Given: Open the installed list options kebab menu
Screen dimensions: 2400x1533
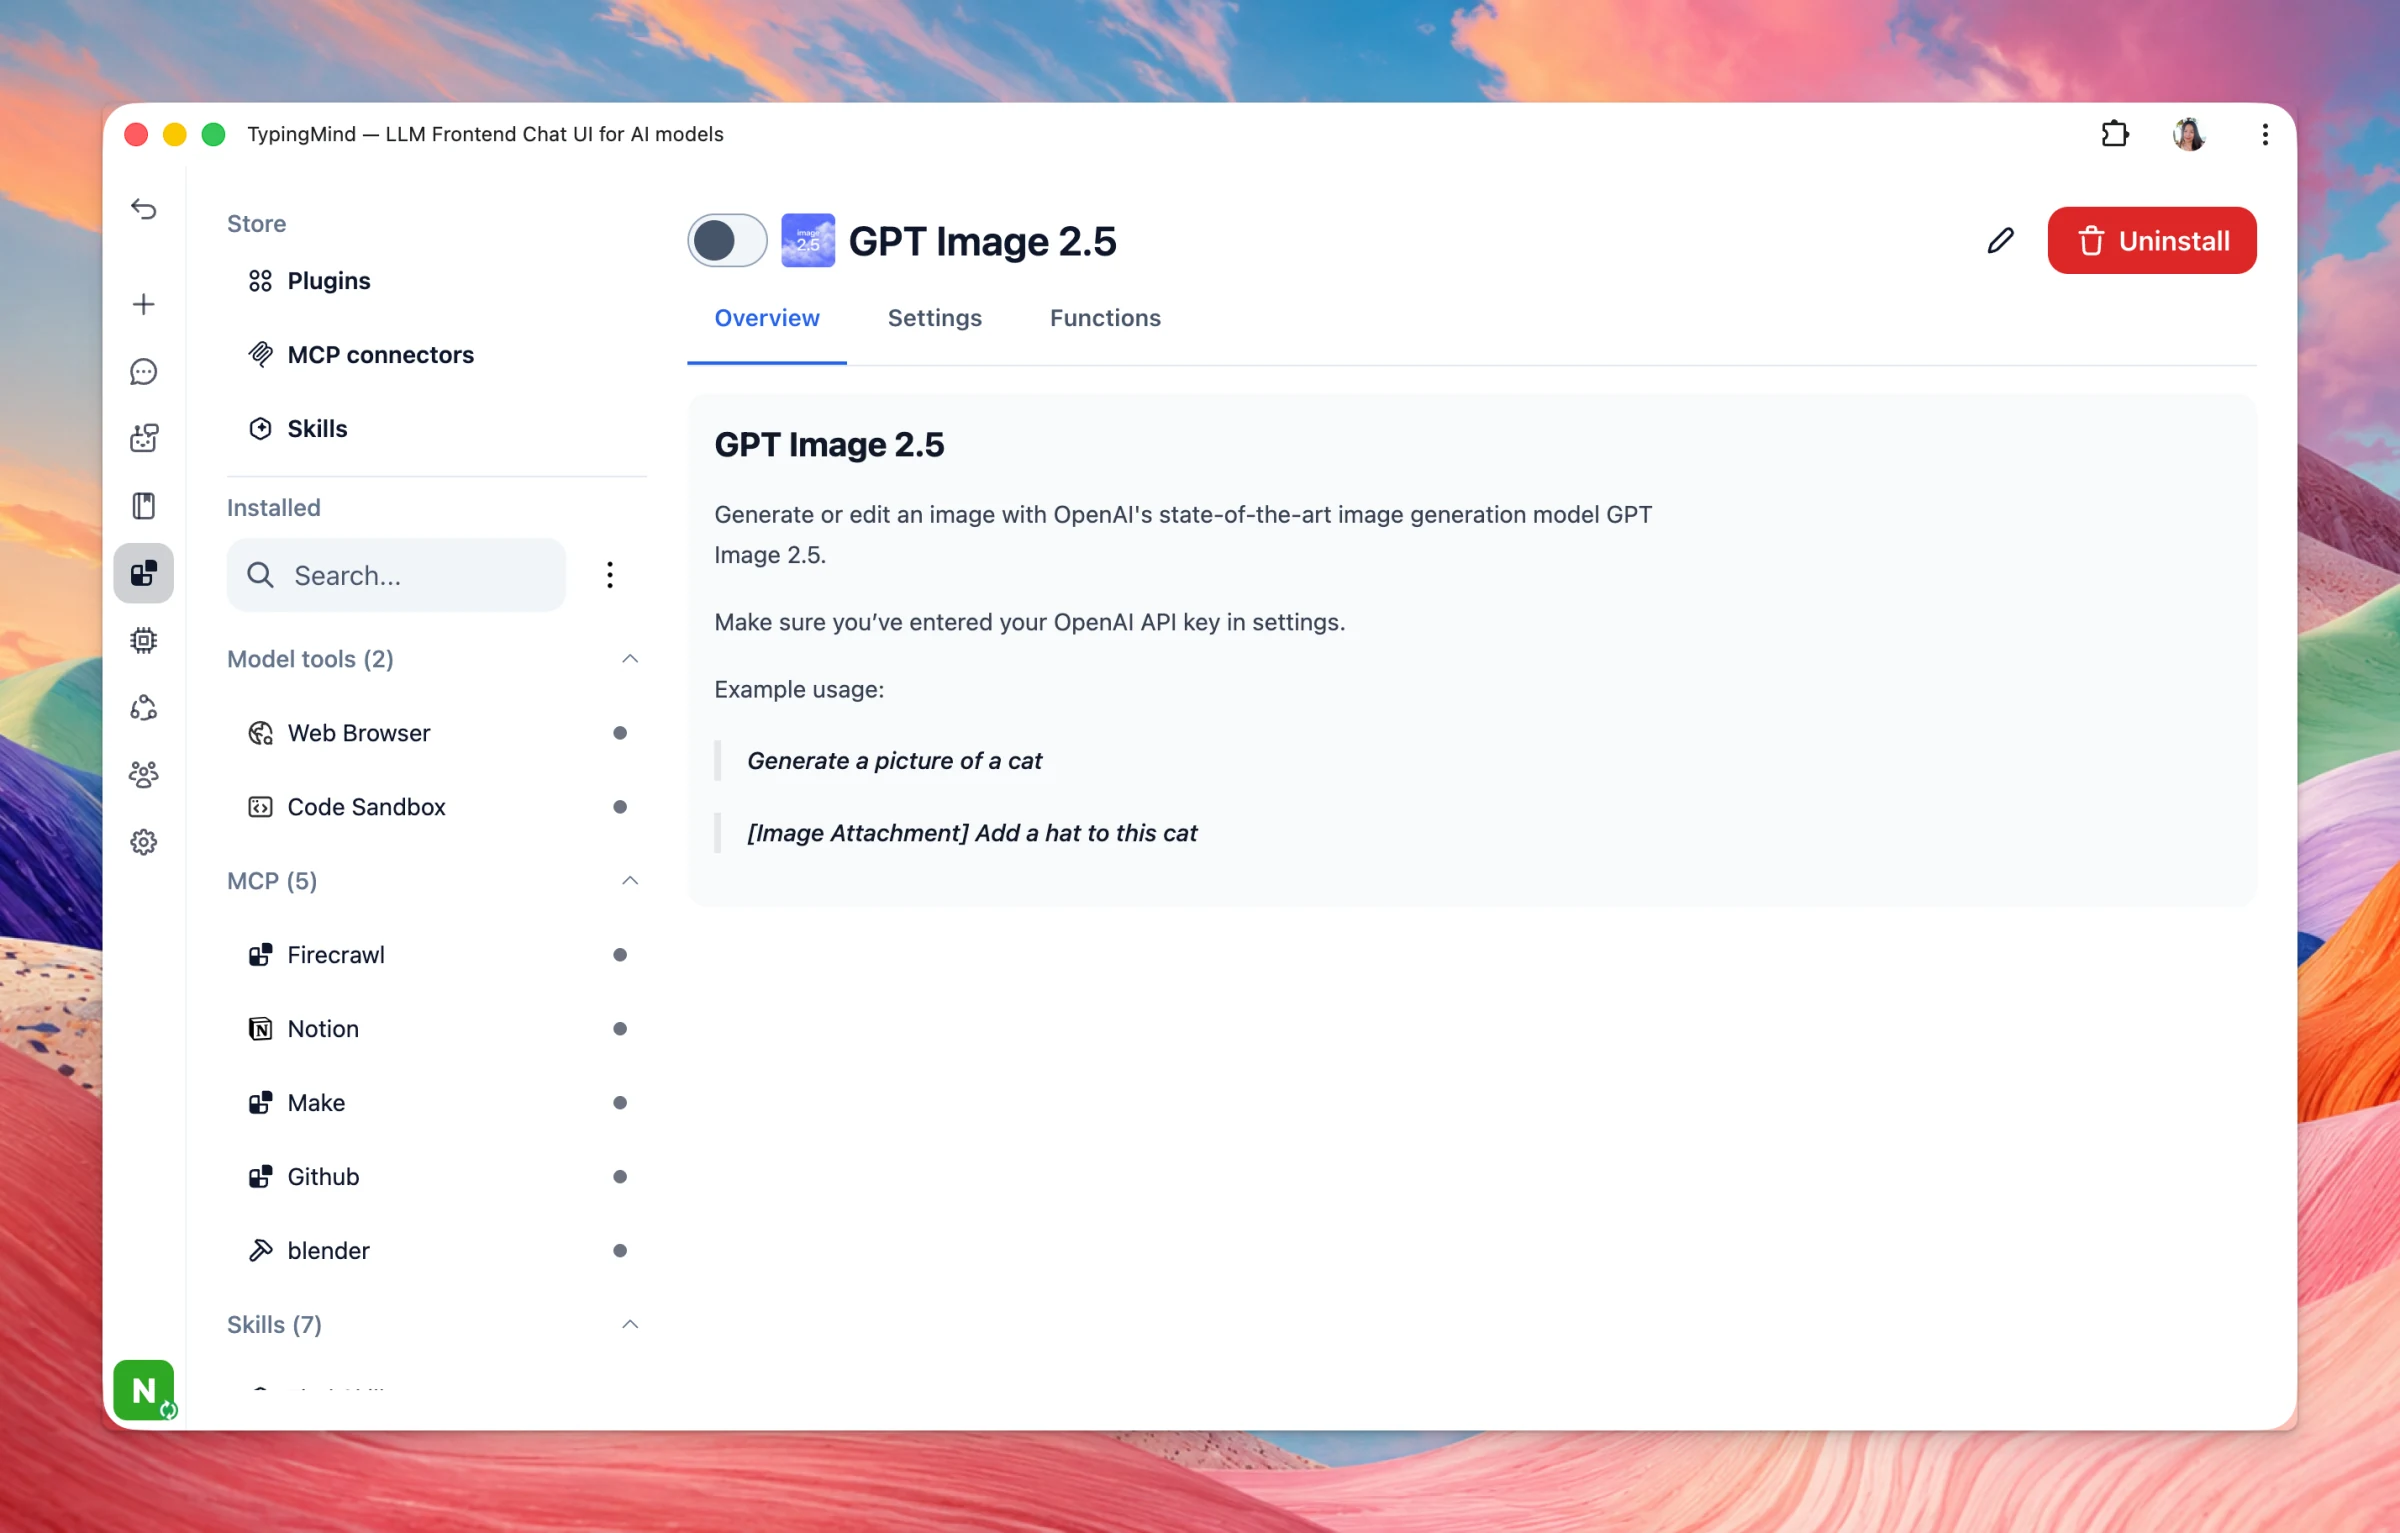Looking at the screenshot, I should [x=610, y=575].
